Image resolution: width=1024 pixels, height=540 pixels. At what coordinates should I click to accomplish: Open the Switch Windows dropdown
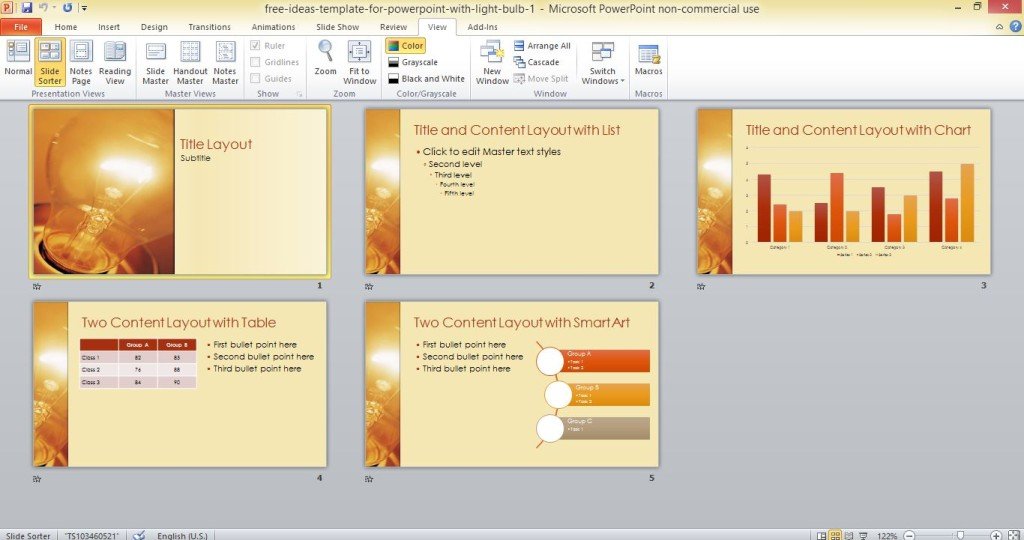(x=603, y=62)
